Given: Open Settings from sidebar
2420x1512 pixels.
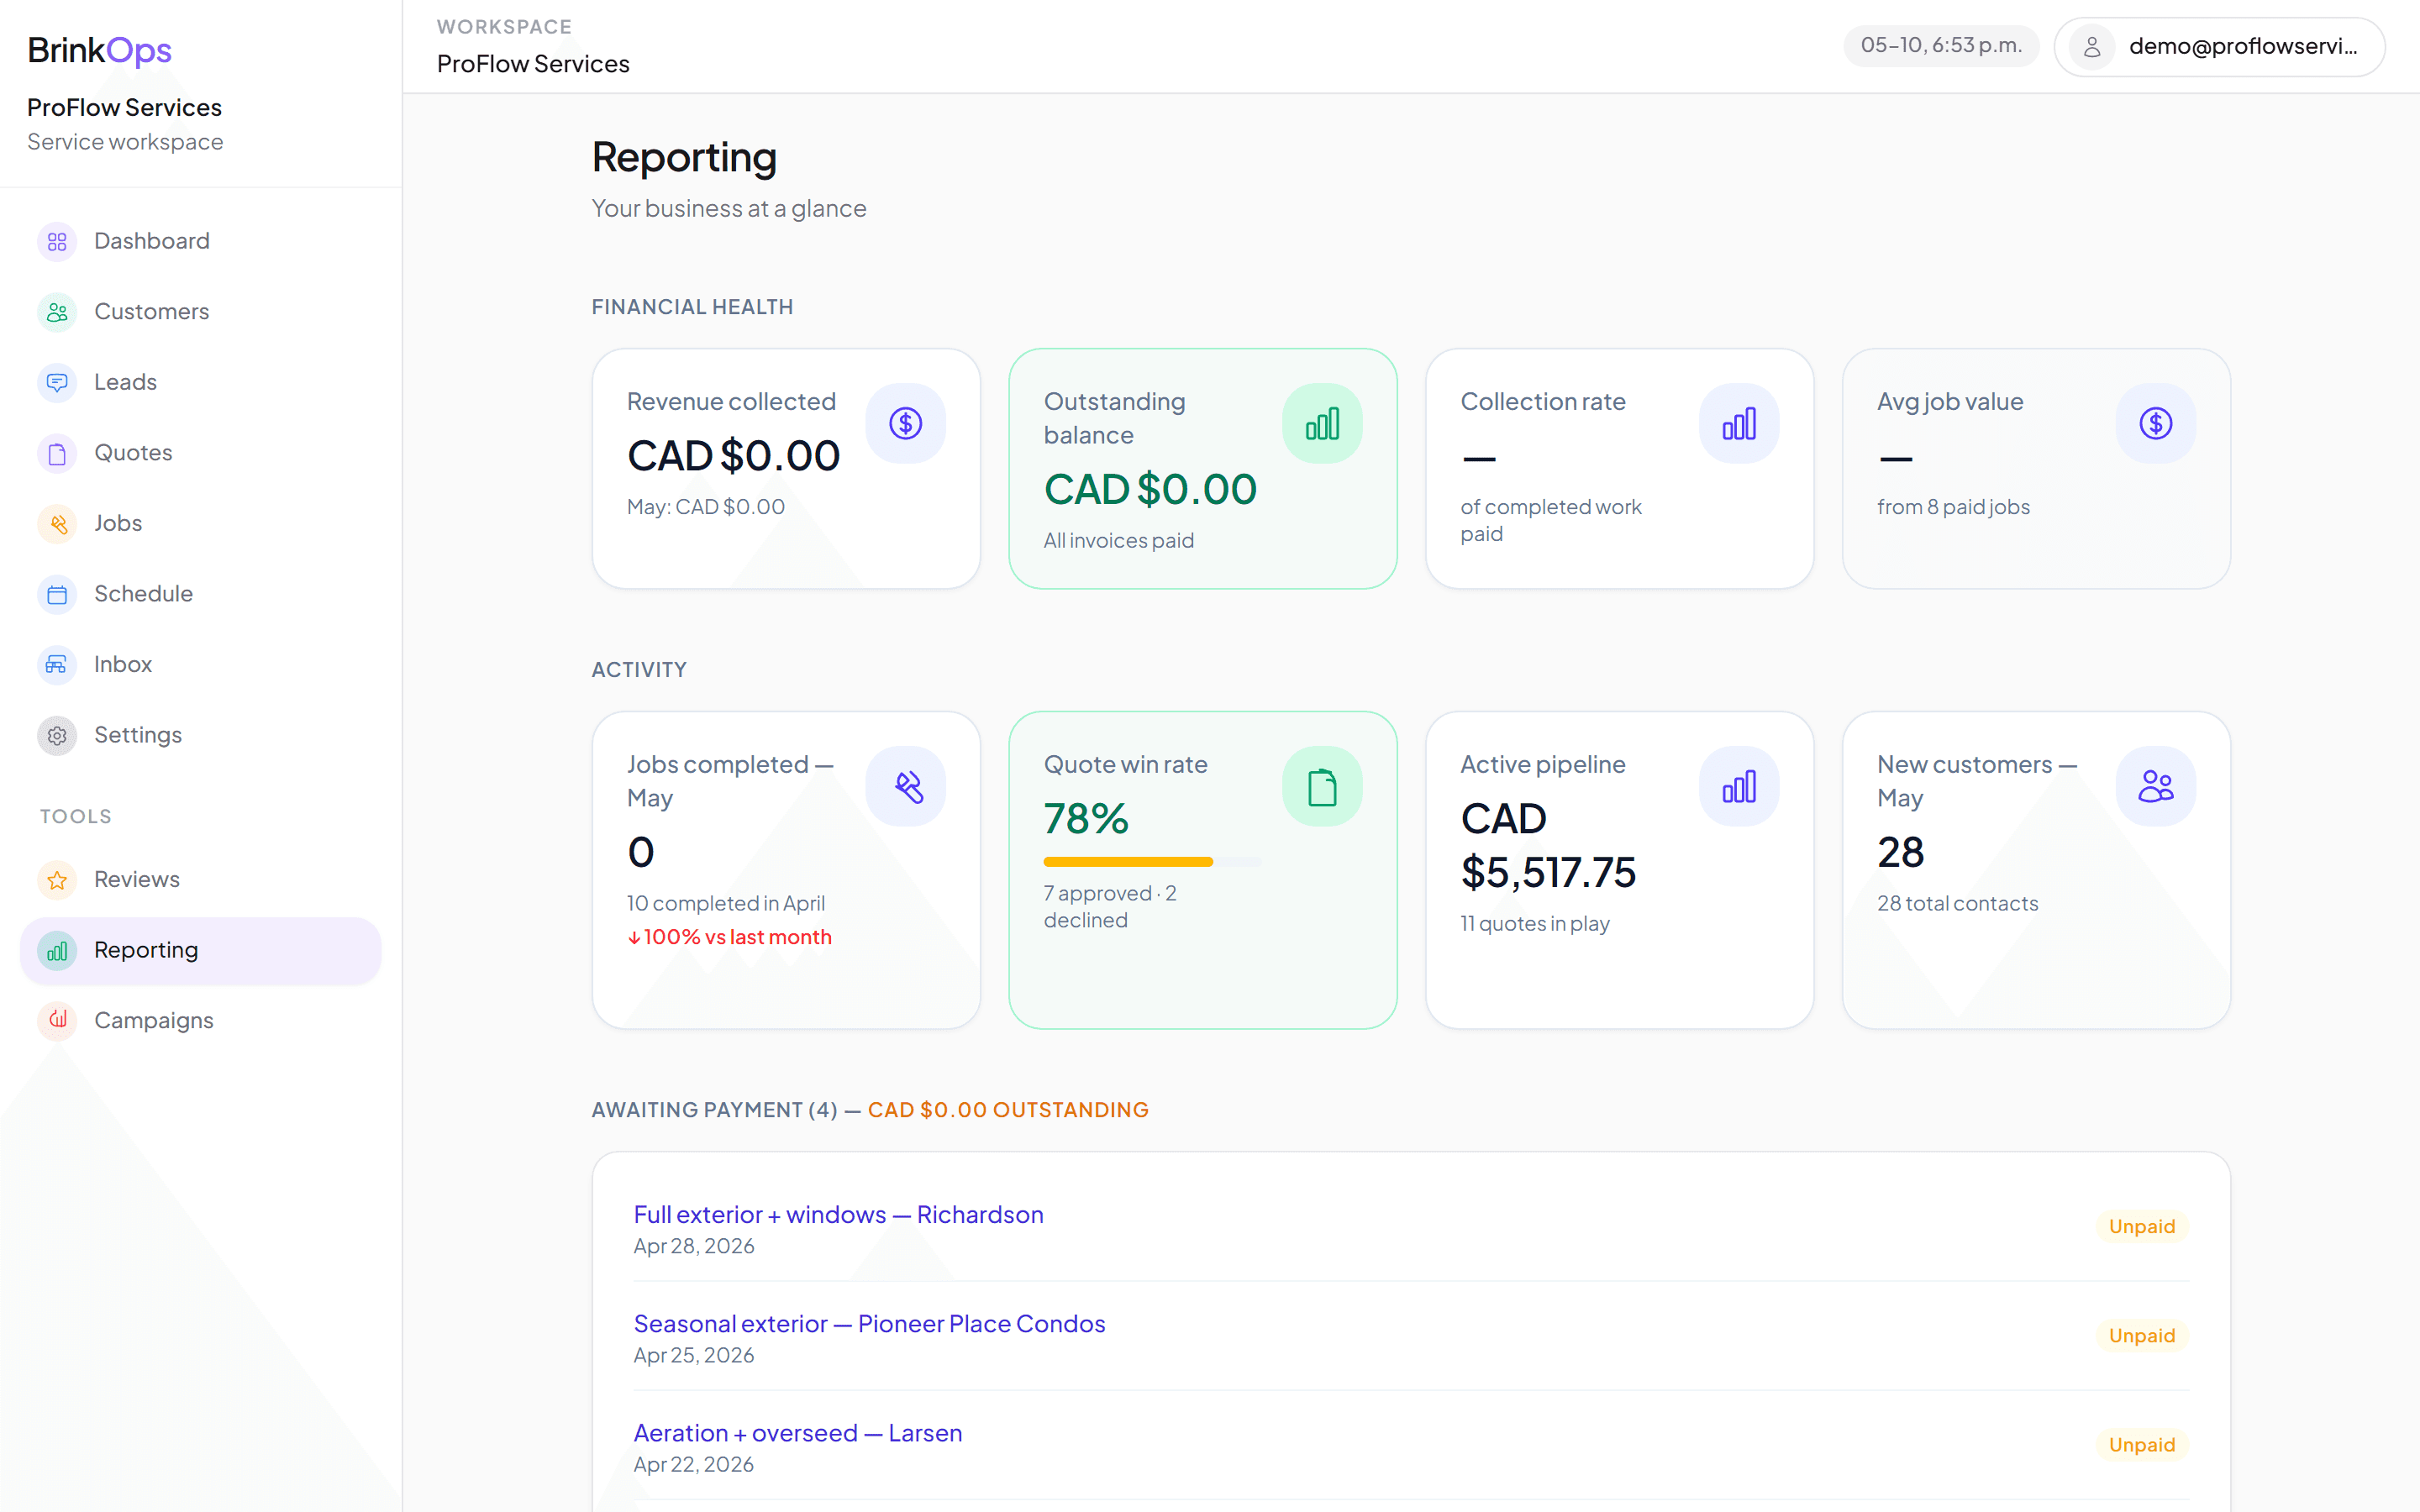Looking at the screenshot, I should (x=200, y=735).
